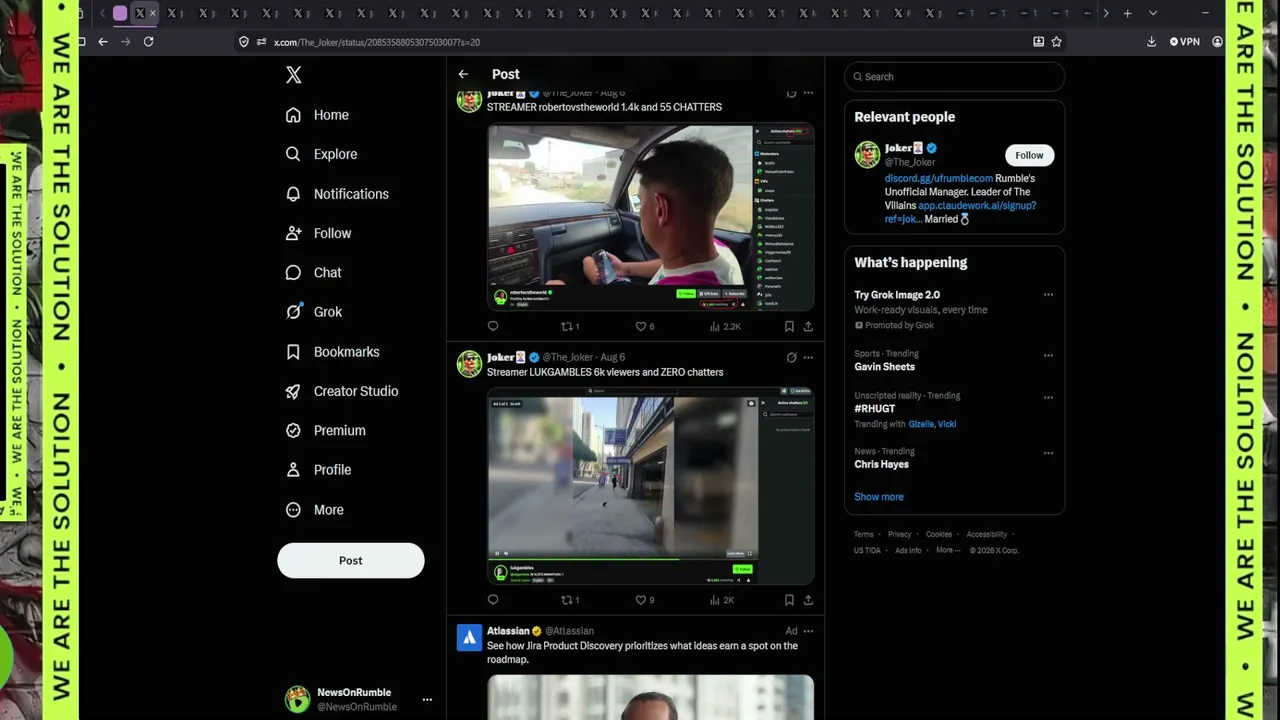Share the robertovstheworld tweet
Image resolution: width=1280 pixels, height=720 pixels.
(x=808, y=326)
